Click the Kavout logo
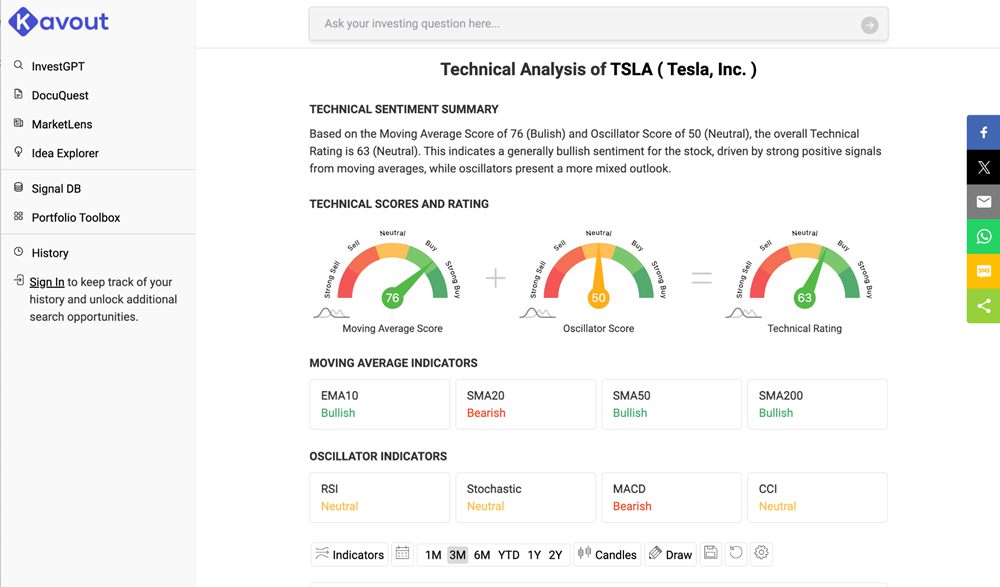 [58, 21]
